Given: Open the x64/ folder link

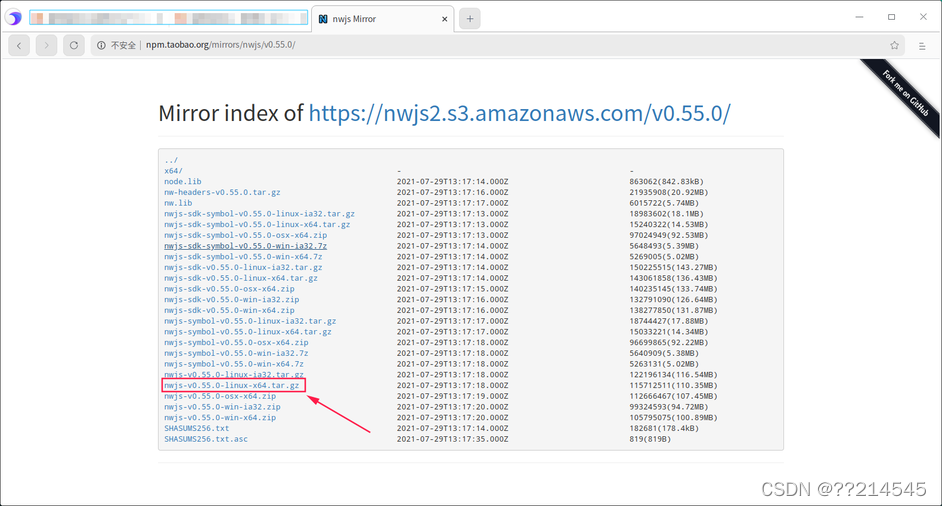Looking at the screenshot, I should (174, 171).
